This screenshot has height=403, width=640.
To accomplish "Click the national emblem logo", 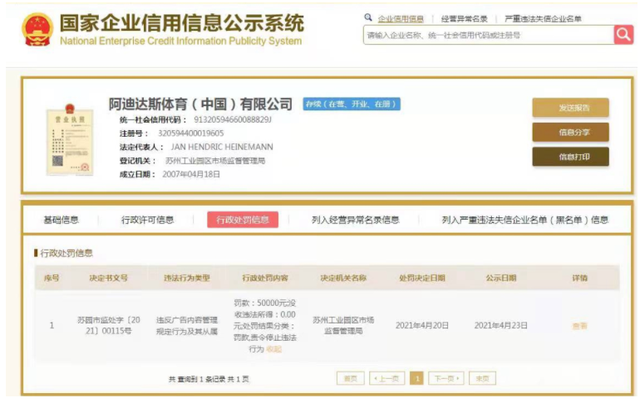I will pyautogui.click(x=38, y=29).
